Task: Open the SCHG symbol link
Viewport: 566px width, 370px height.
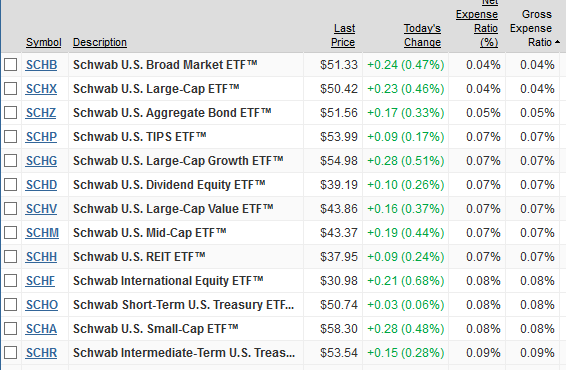Action: coord(41,161)
